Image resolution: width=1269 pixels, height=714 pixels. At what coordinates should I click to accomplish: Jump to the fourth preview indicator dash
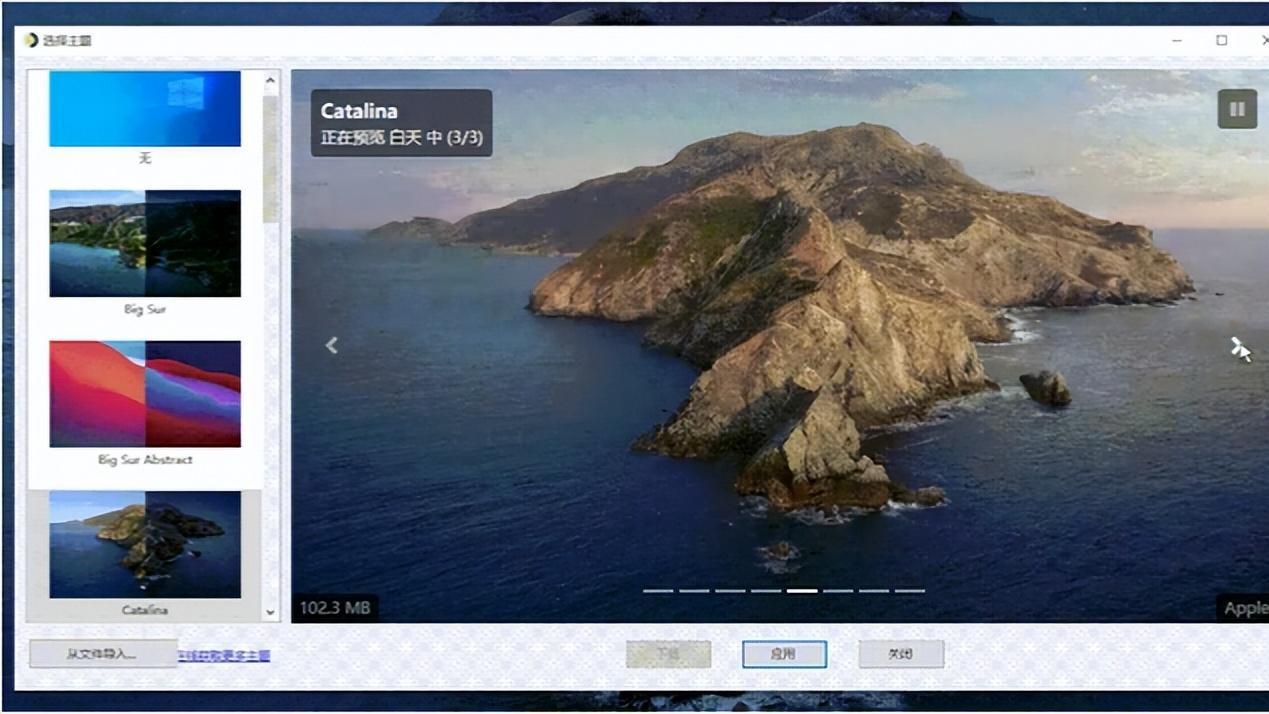coord(766,591)
